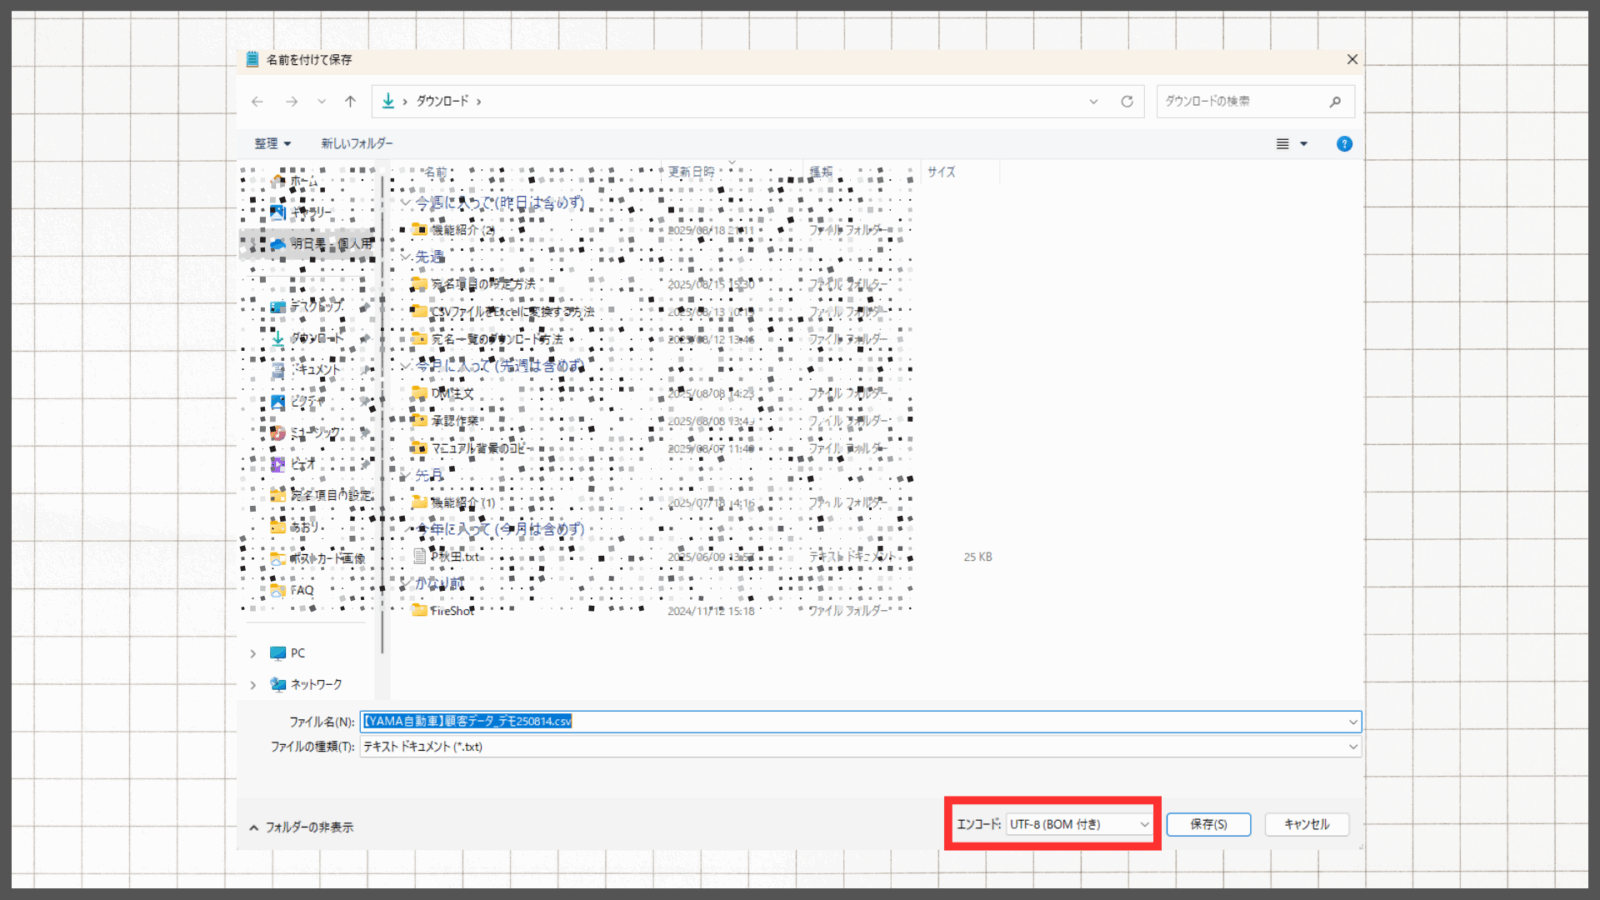The image size is (1600, 900).
Task: Open the recent locations dropdown arrow
Action: 321,101
